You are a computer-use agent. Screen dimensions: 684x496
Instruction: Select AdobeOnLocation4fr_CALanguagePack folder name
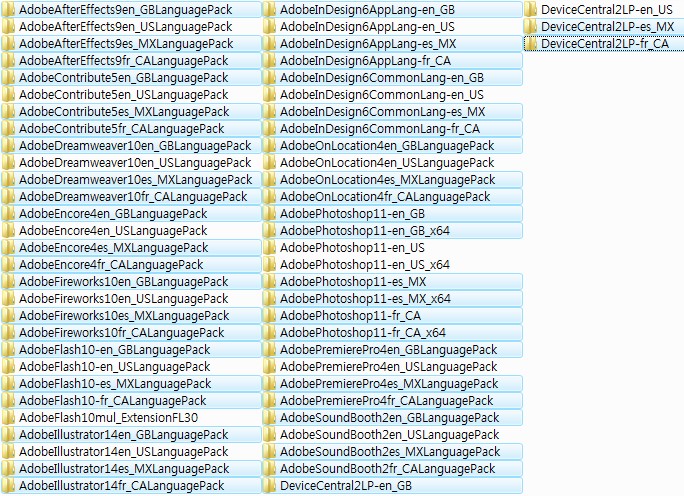[385, 197]
